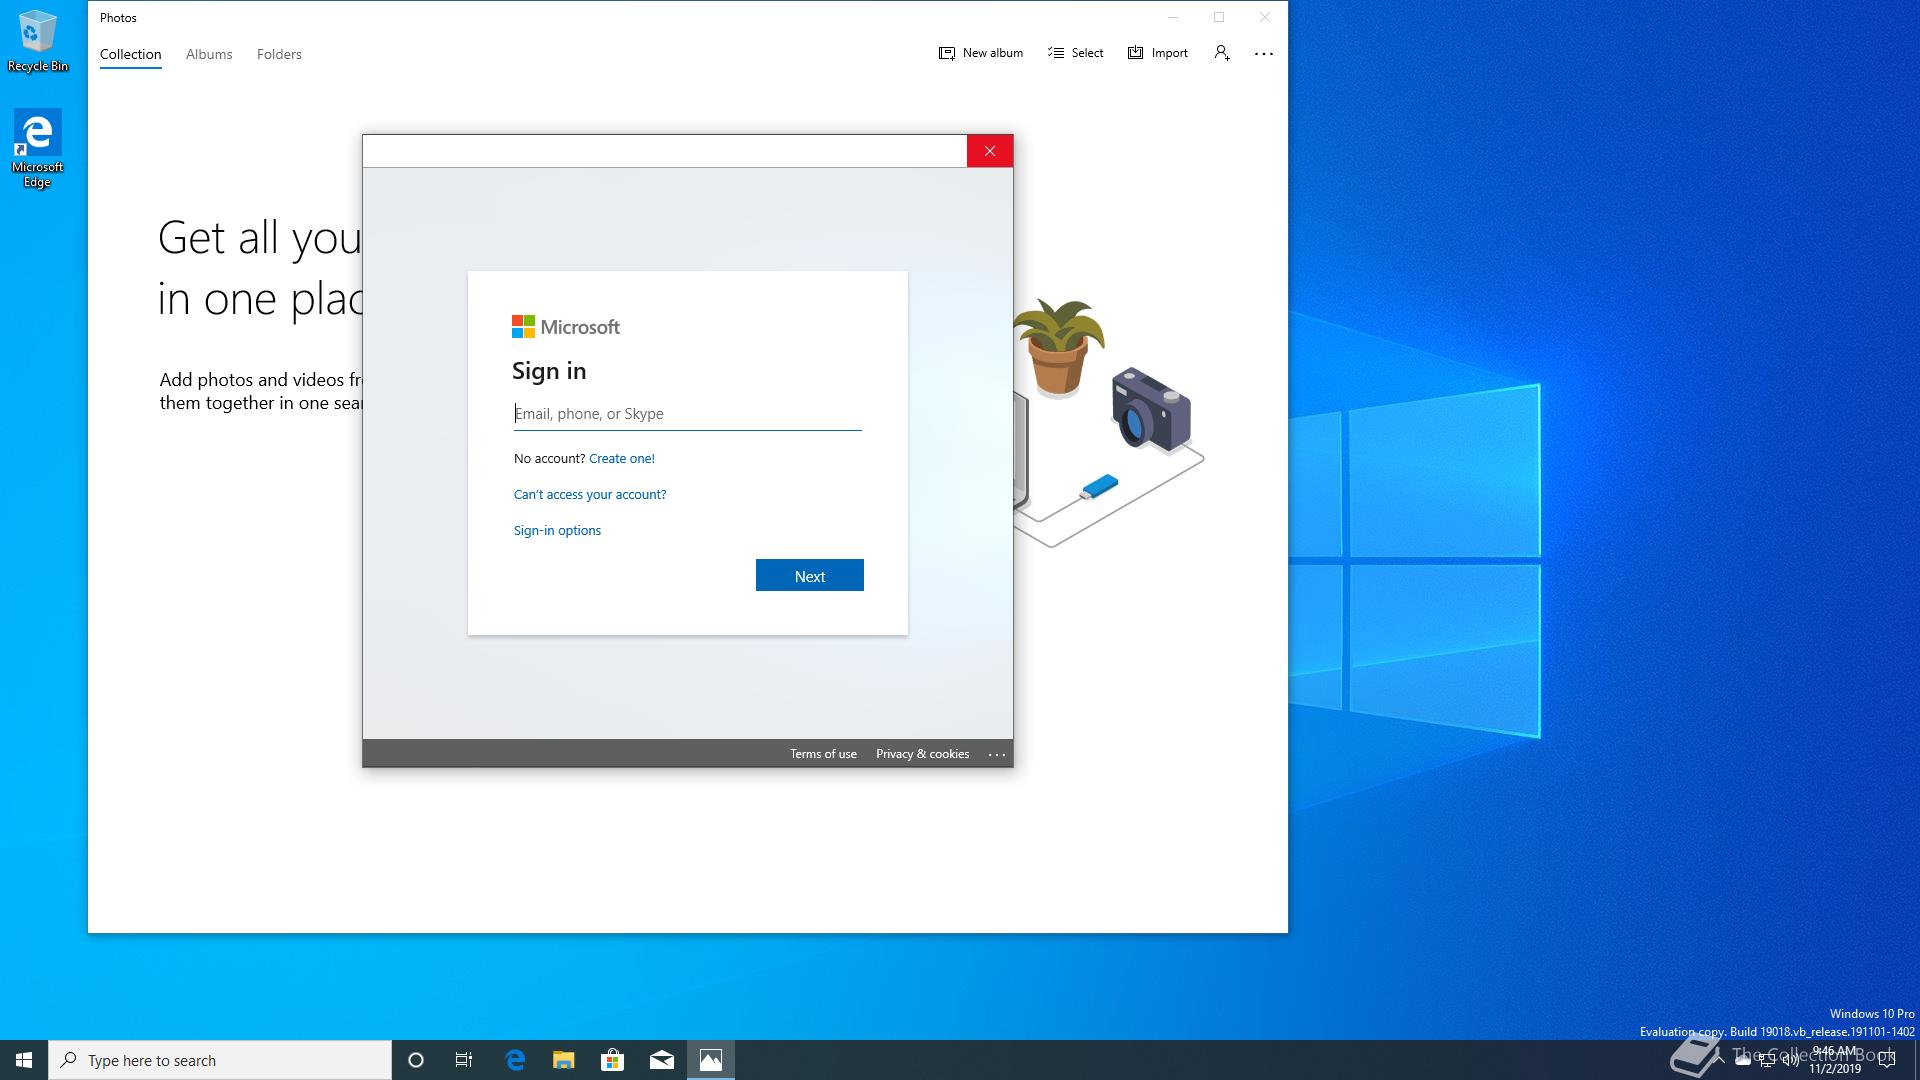Open the Terms of use link
This screenshot has width=1920, height=1080.
(x=823, y=754)
